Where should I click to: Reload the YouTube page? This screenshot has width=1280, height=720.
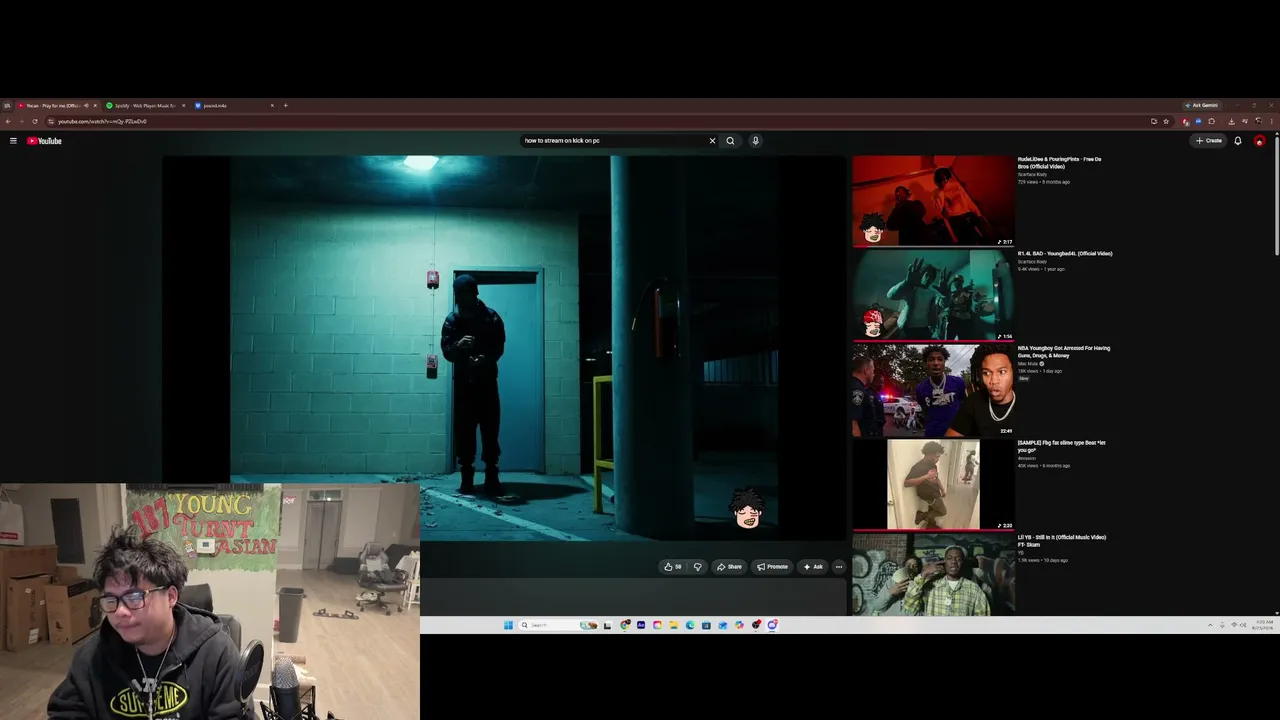pos(34,121)
